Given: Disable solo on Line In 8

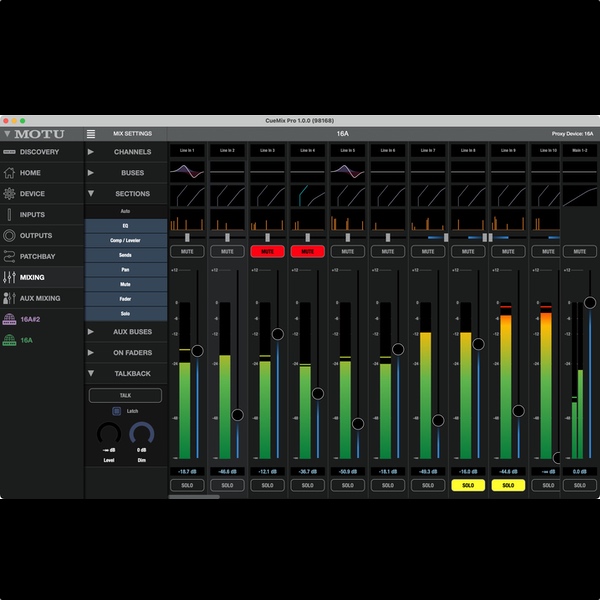Looking at the screenshot, I should pos(468,485).
